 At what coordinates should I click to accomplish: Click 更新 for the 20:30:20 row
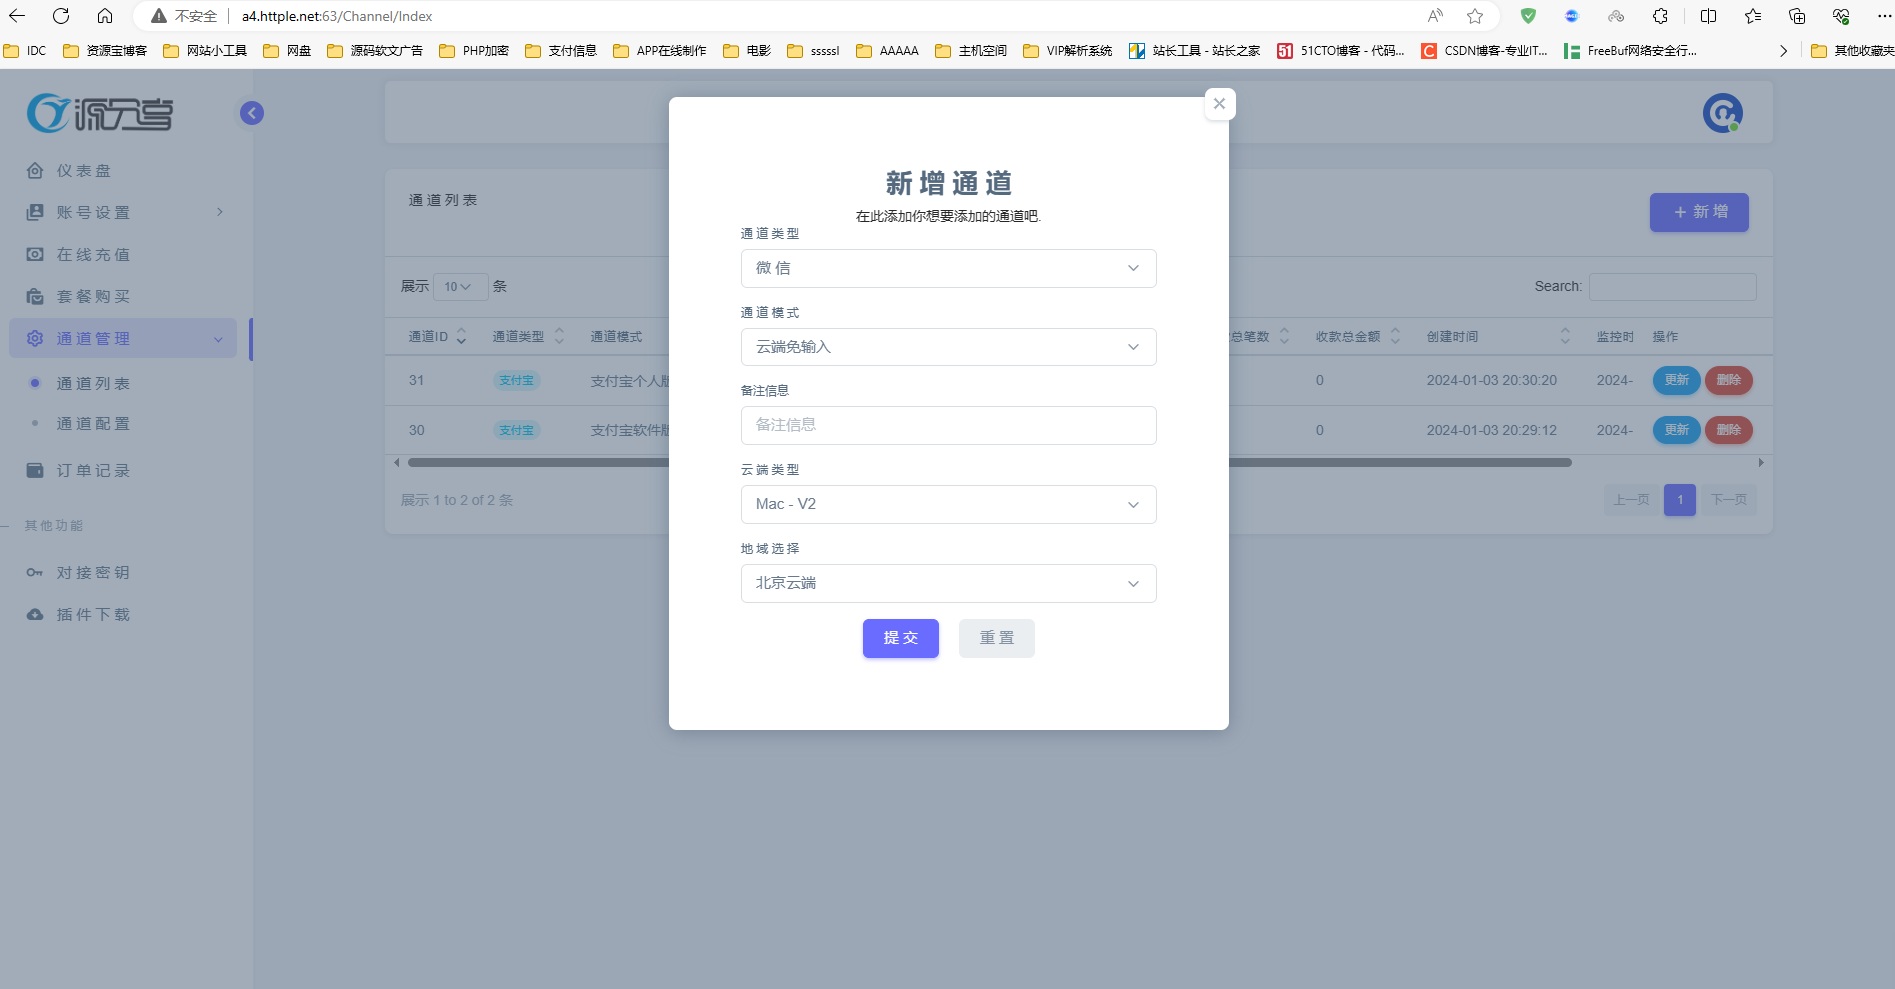(x=1676, y=380)
